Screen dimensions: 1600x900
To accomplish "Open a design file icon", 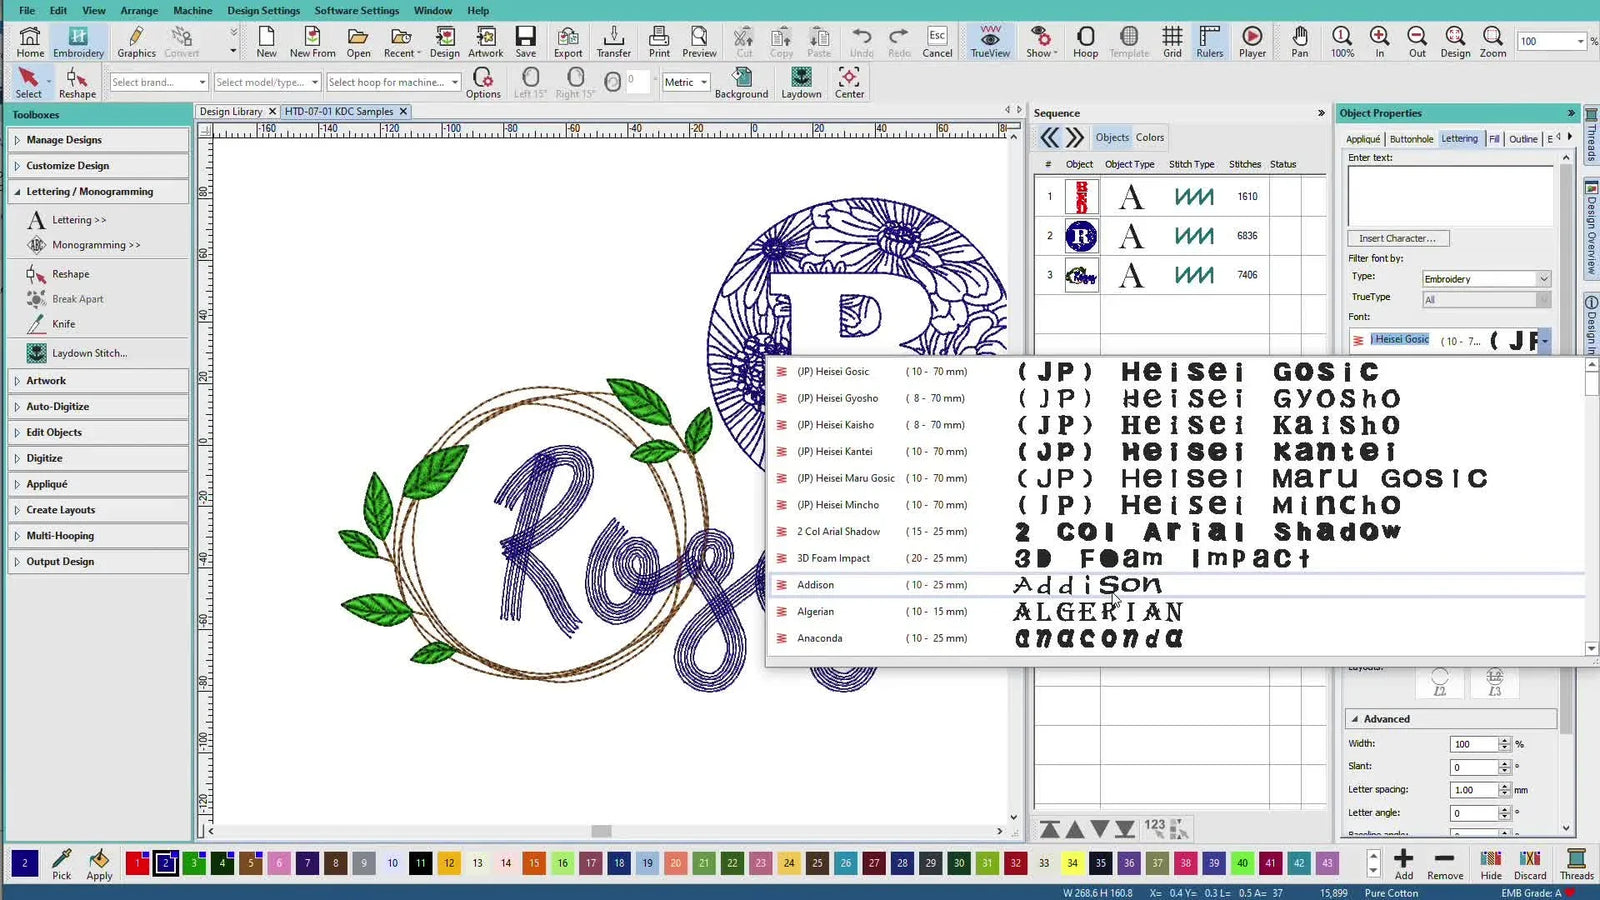I will (358, 42).
